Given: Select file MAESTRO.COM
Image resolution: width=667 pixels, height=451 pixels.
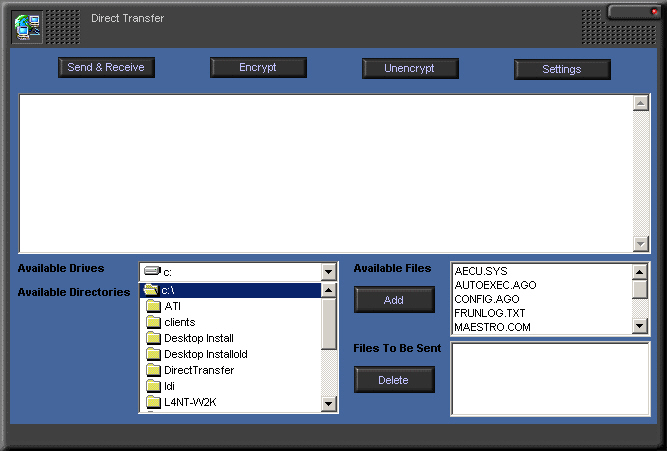Looking at the screenshot, I should pos(542,327).
